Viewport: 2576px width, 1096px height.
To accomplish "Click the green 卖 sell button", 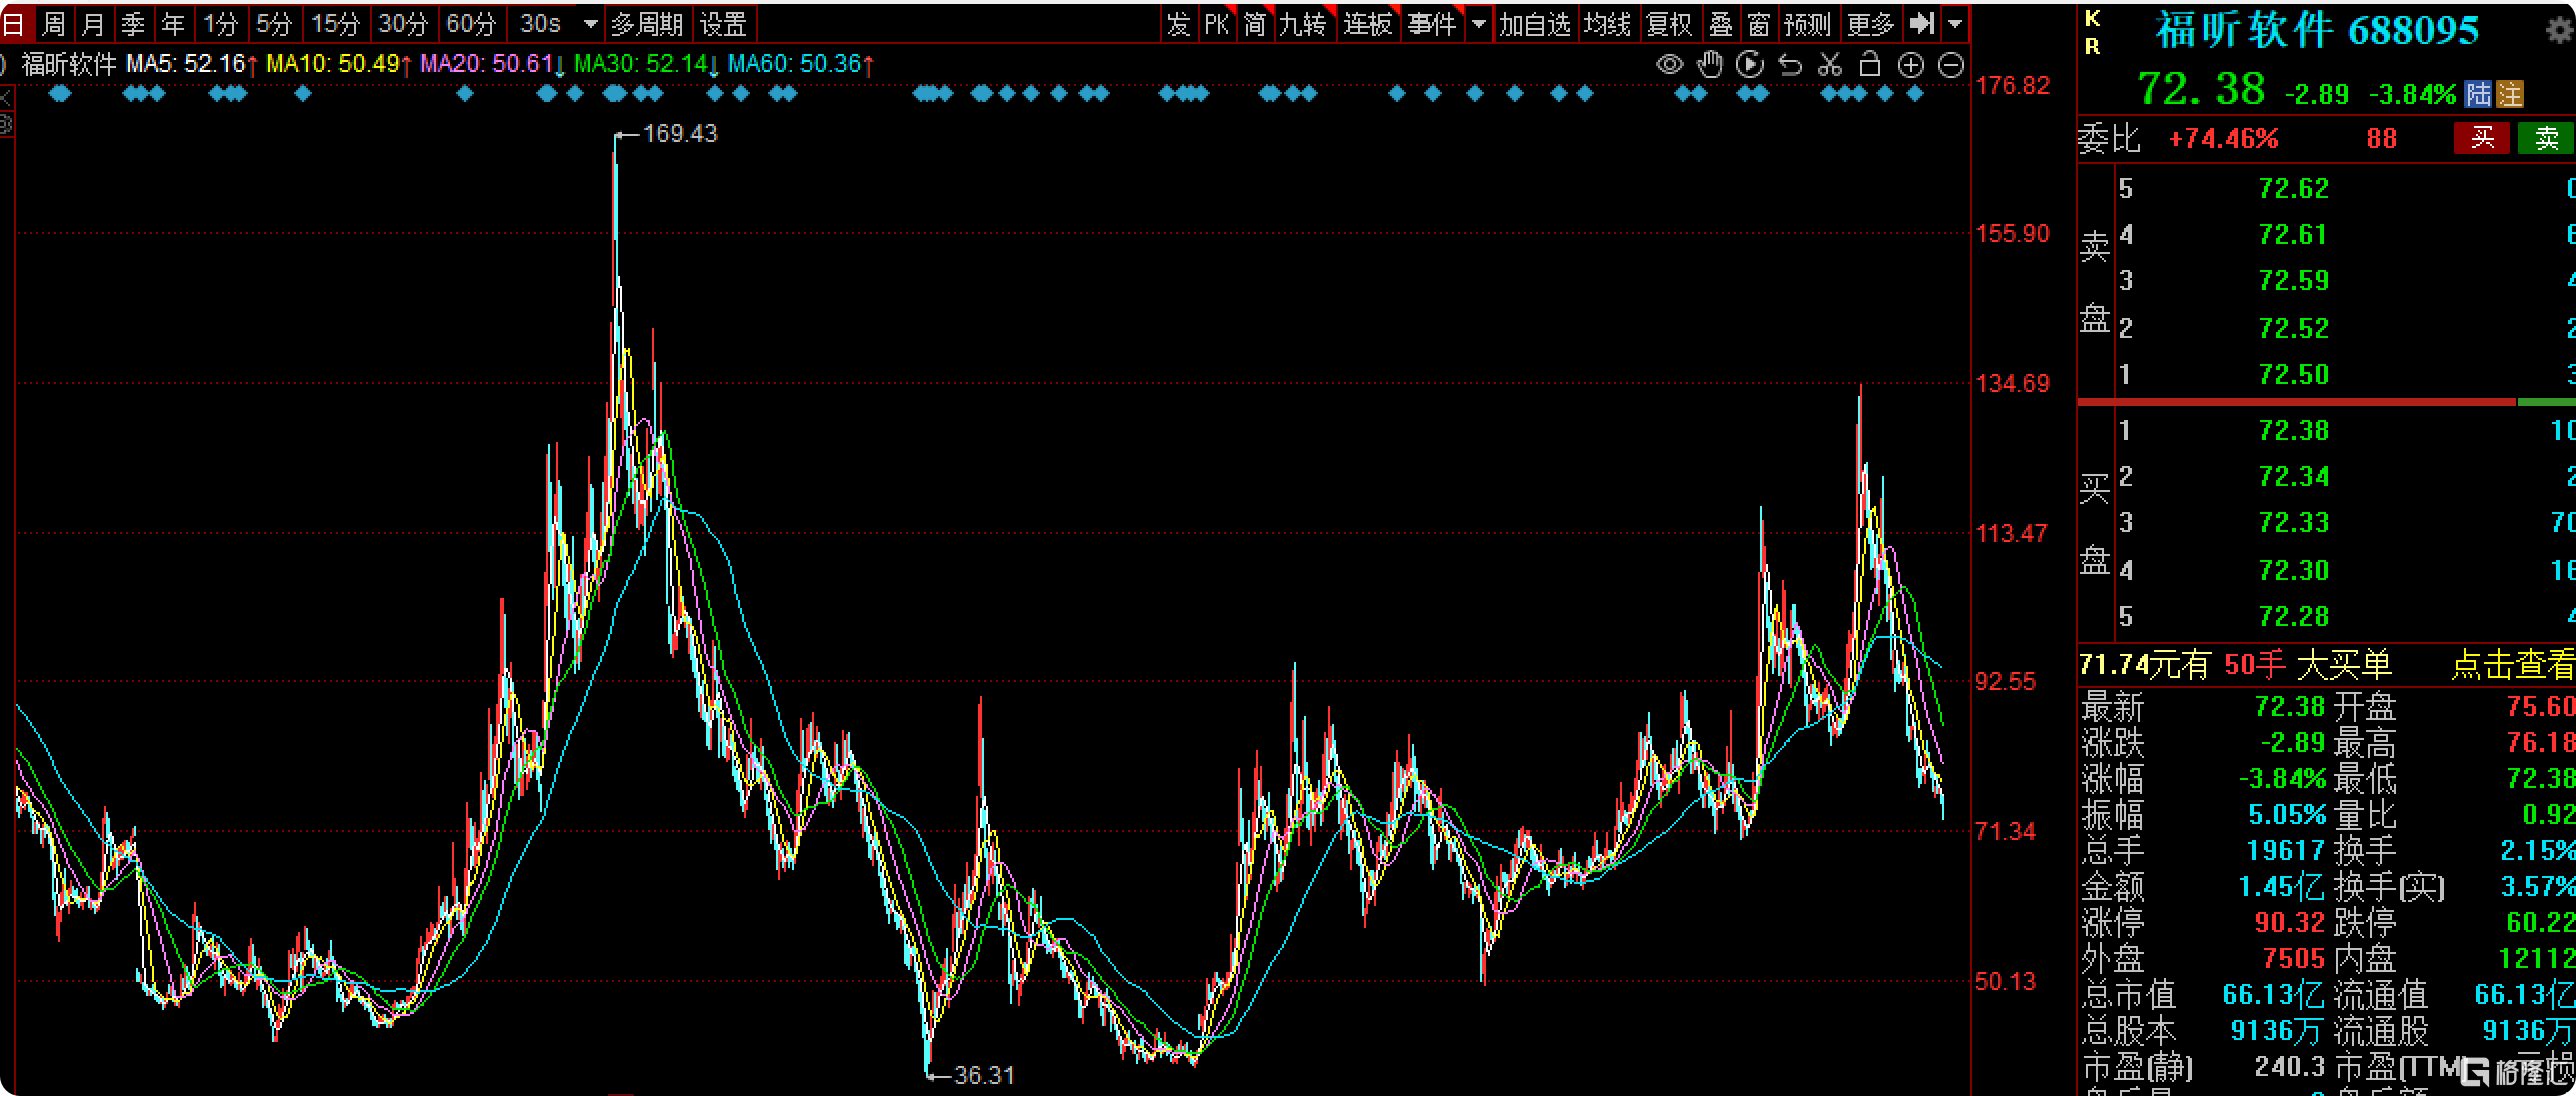I will (2546, 138).
